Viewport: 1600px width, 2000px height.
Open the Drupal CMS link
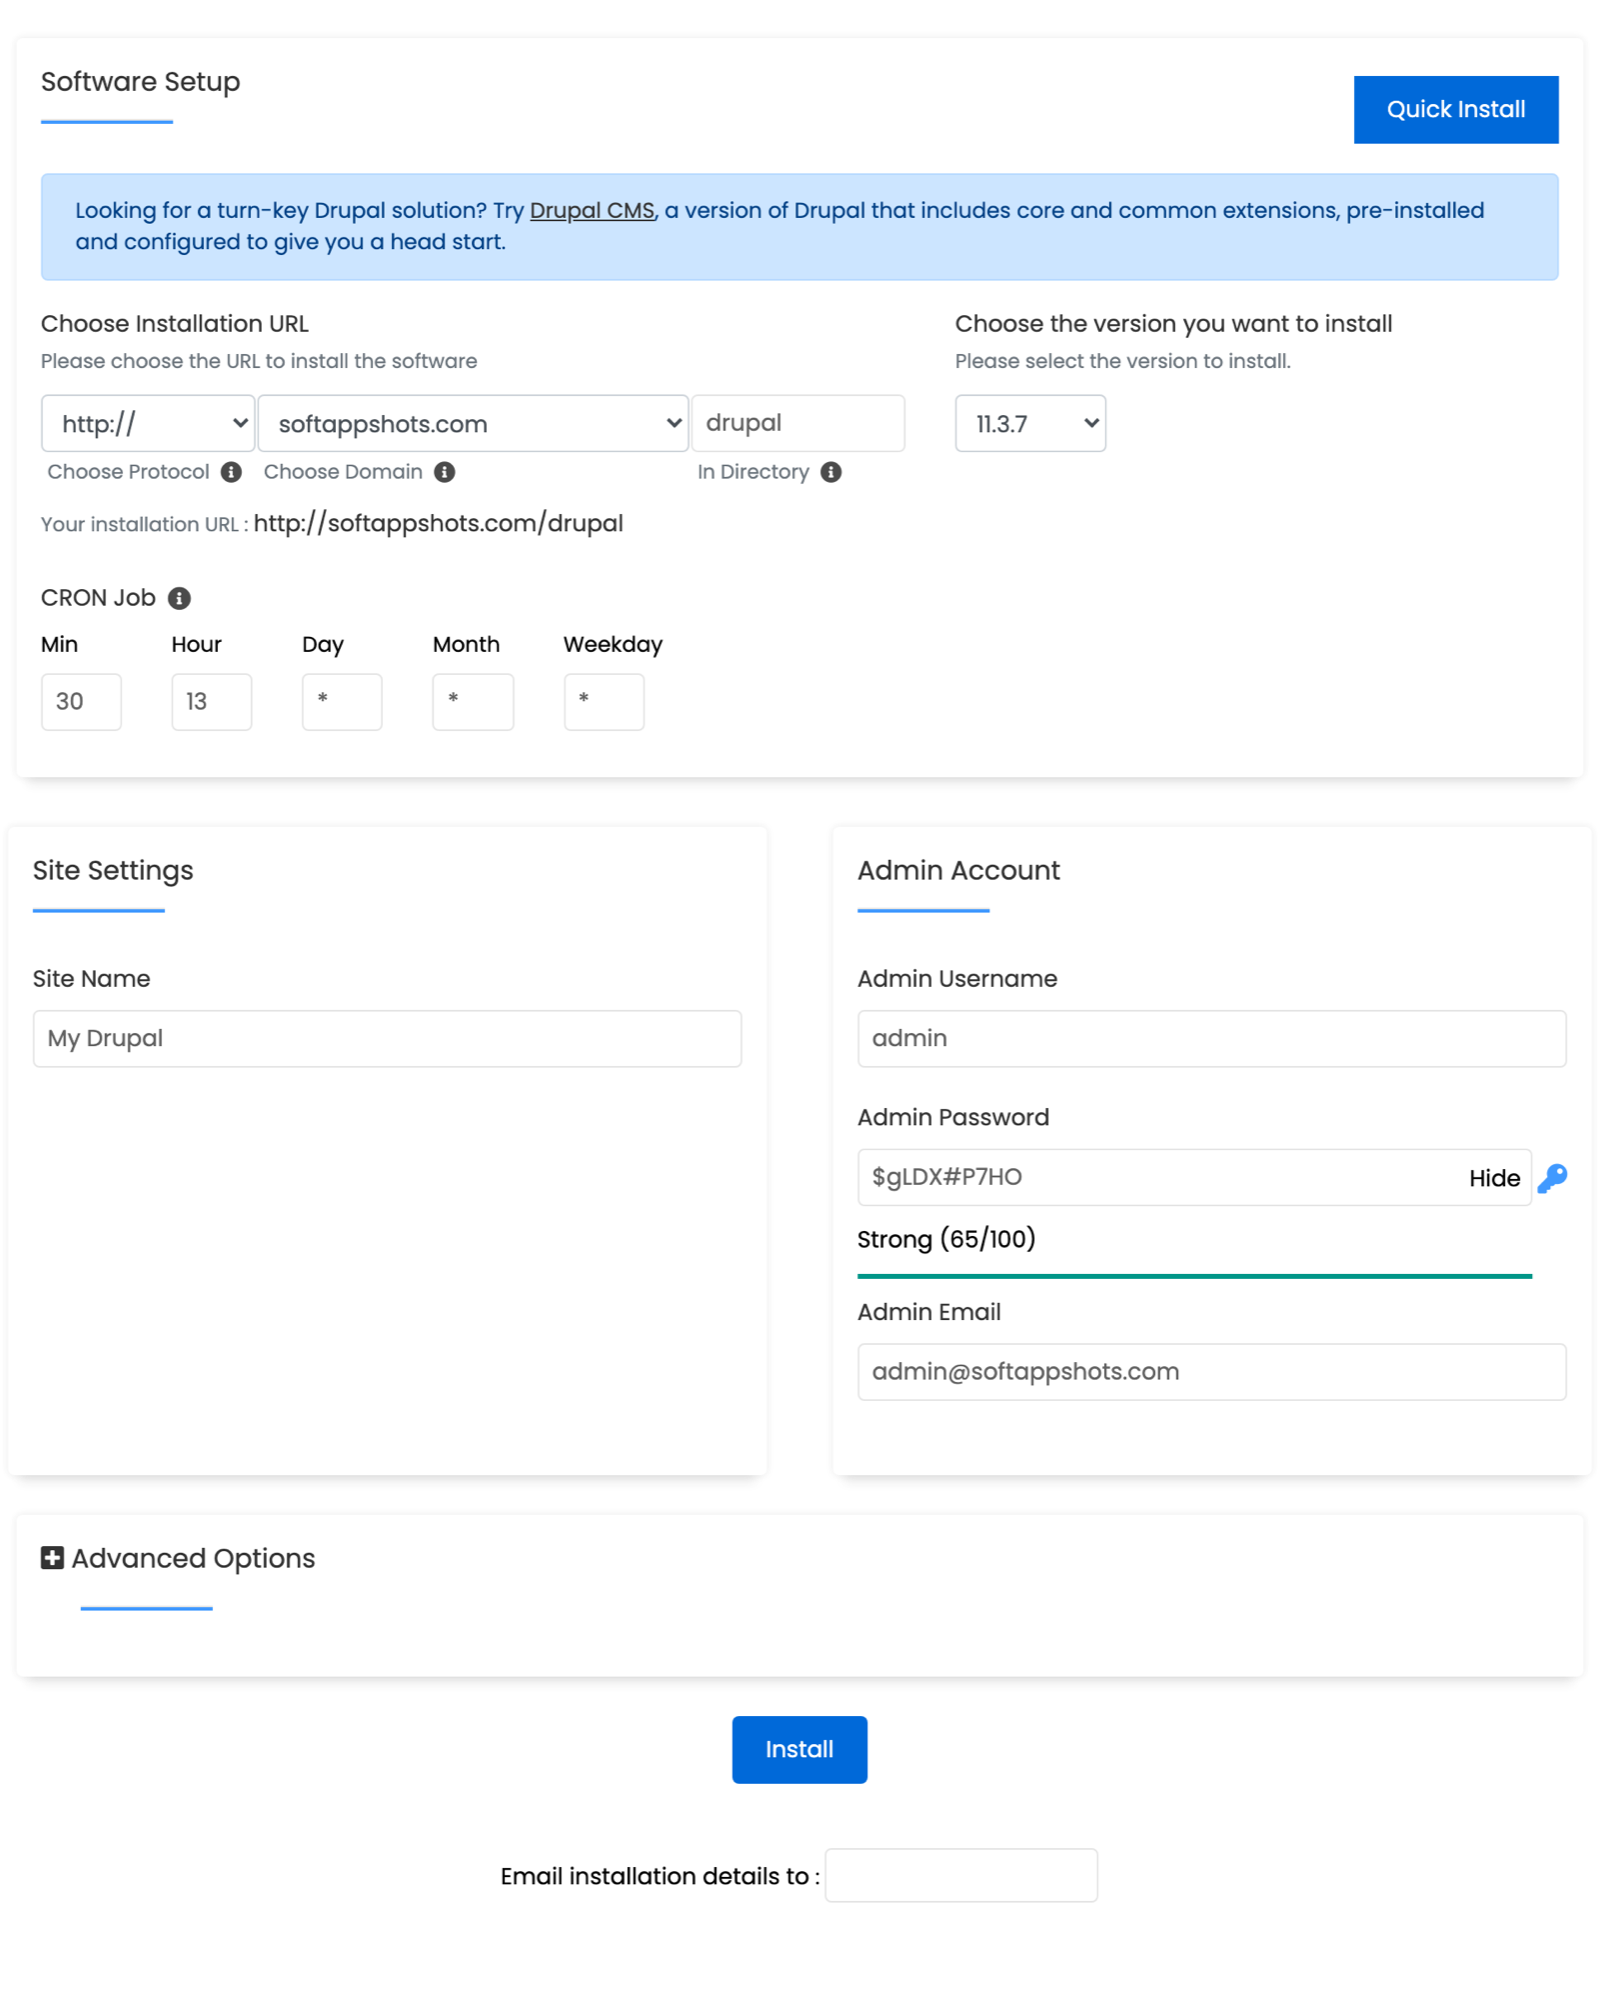click(x=592, y=210)
